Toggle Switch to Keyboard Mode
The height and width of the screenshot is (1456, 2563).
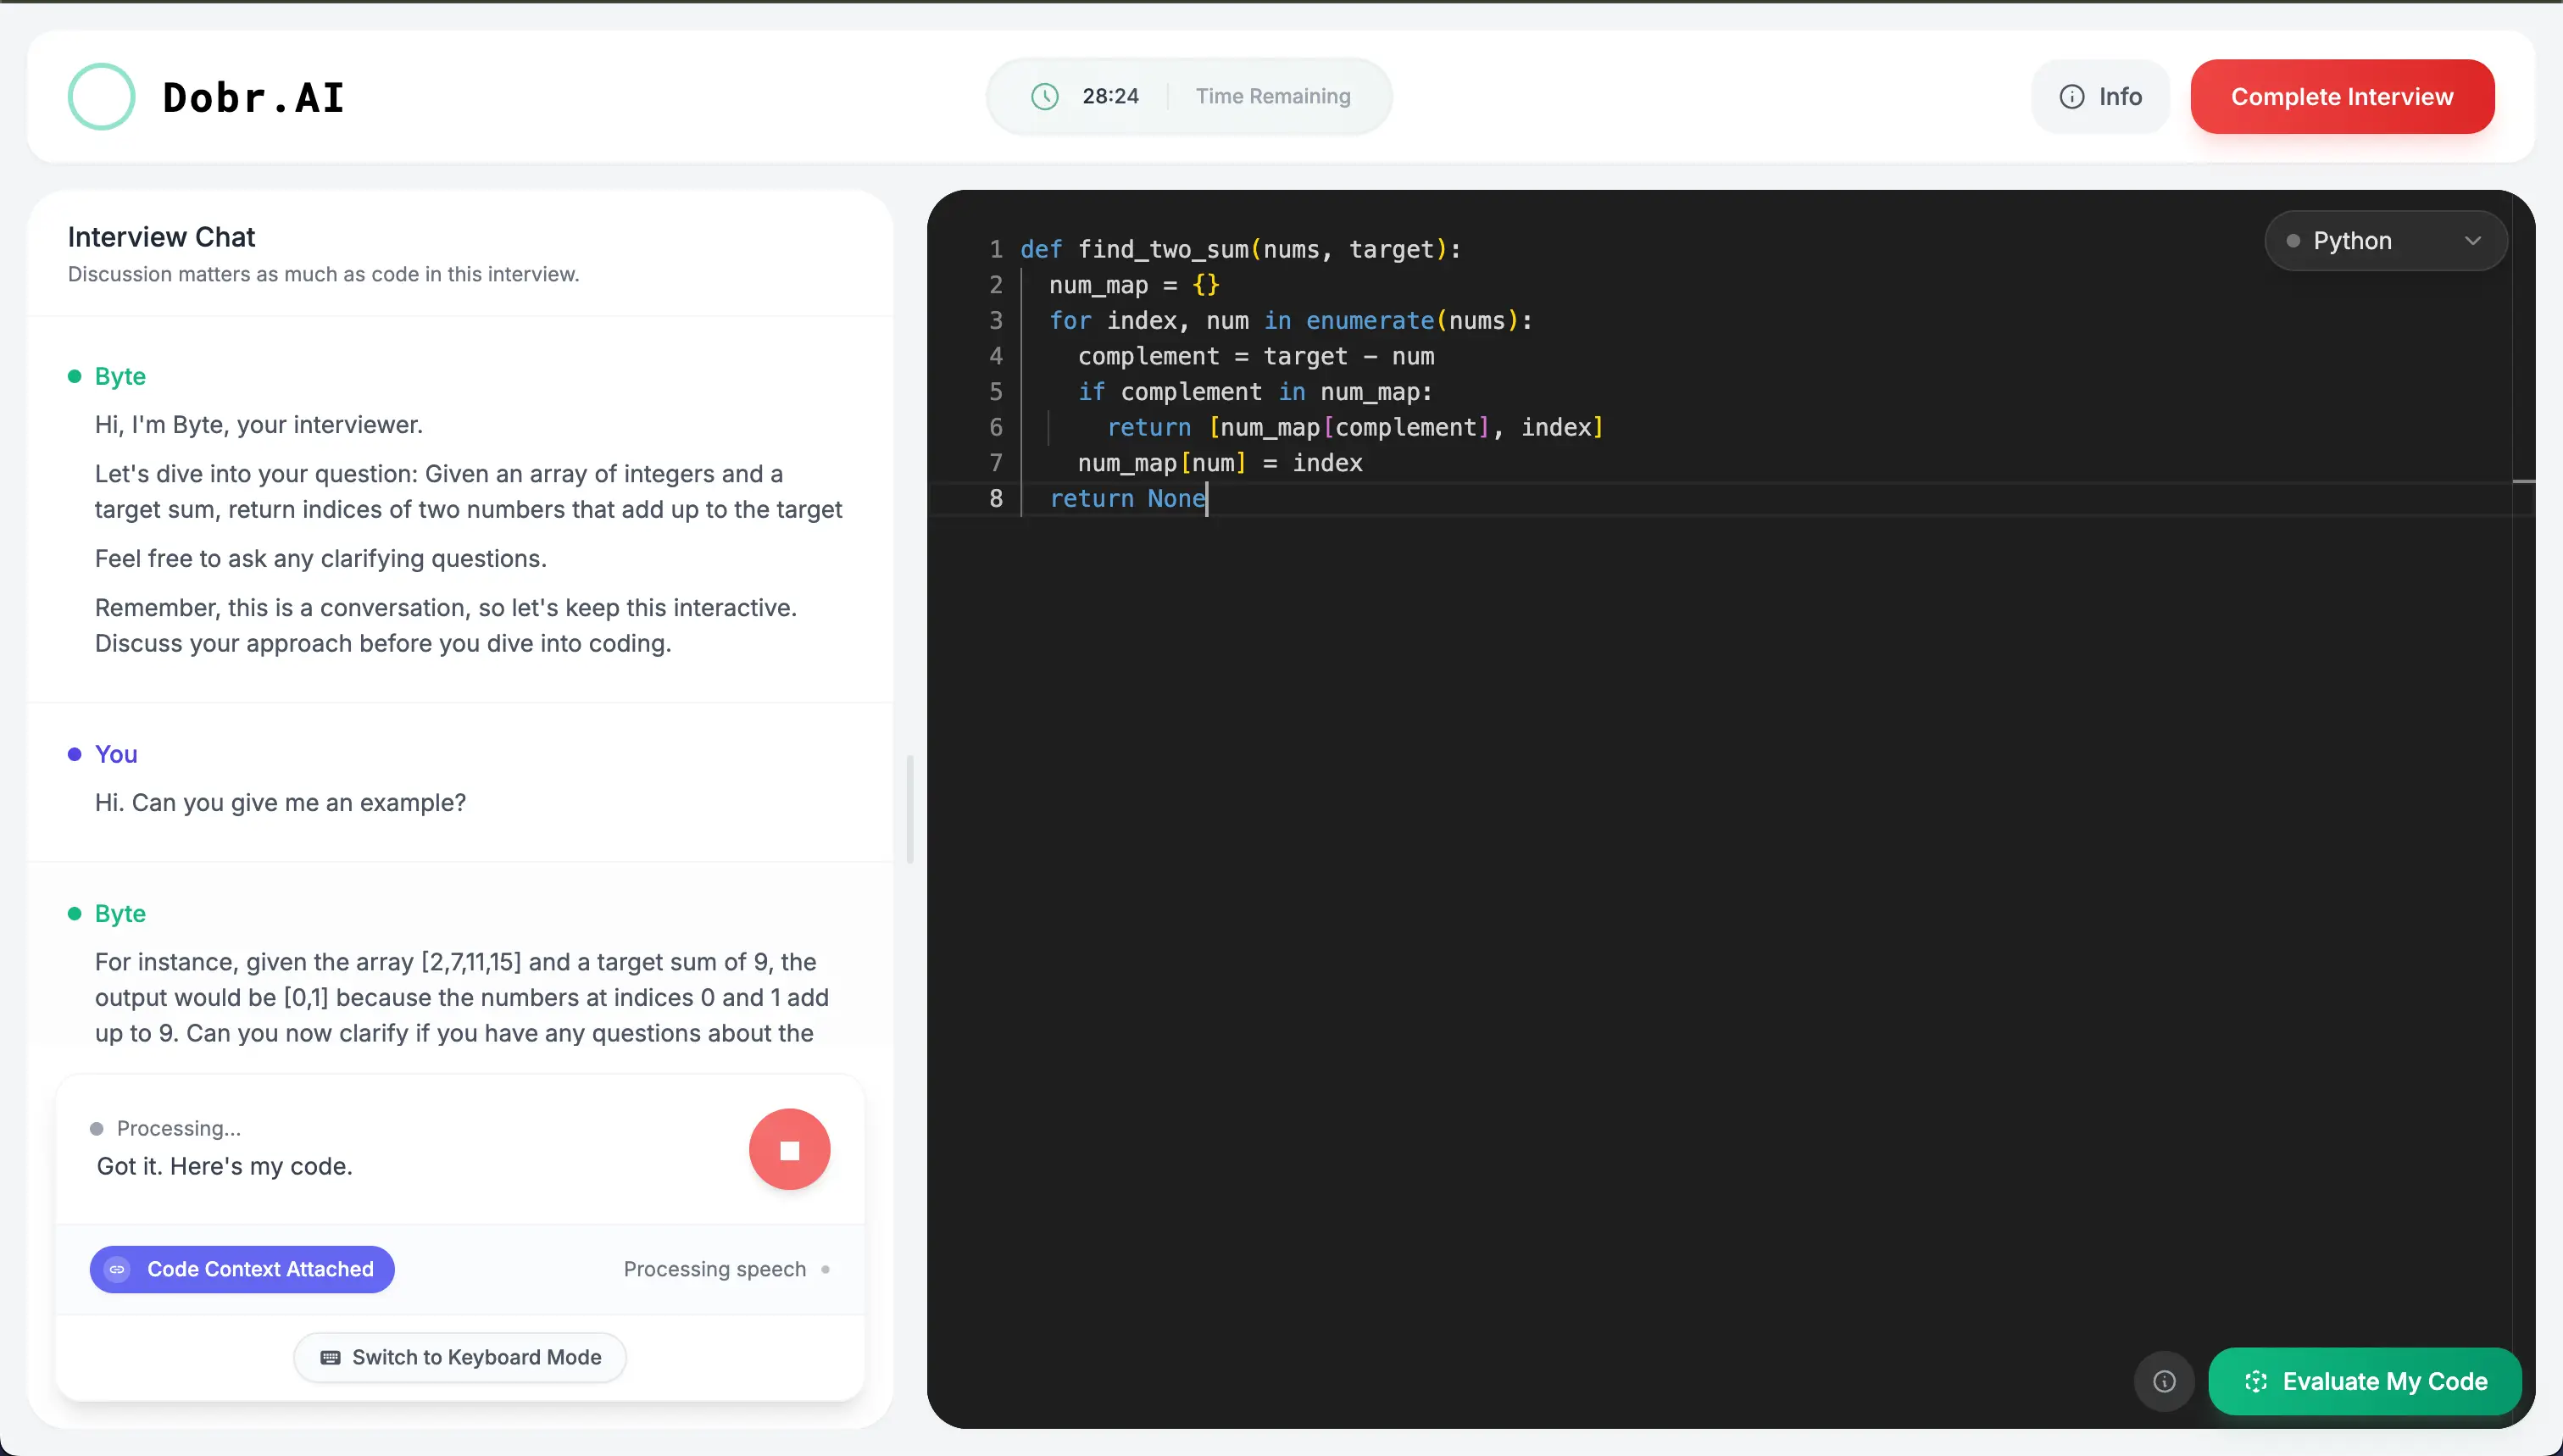tap(460, 1357)
